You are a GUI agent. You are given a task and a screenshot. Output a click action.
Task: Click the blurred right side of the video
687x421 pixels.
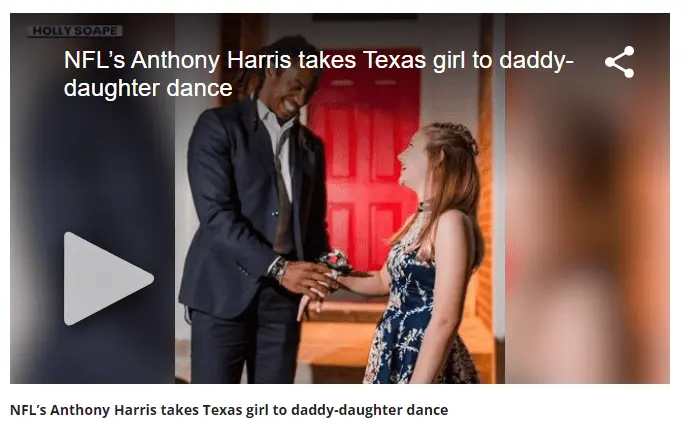pyautogui.click(x=587, y=198)
